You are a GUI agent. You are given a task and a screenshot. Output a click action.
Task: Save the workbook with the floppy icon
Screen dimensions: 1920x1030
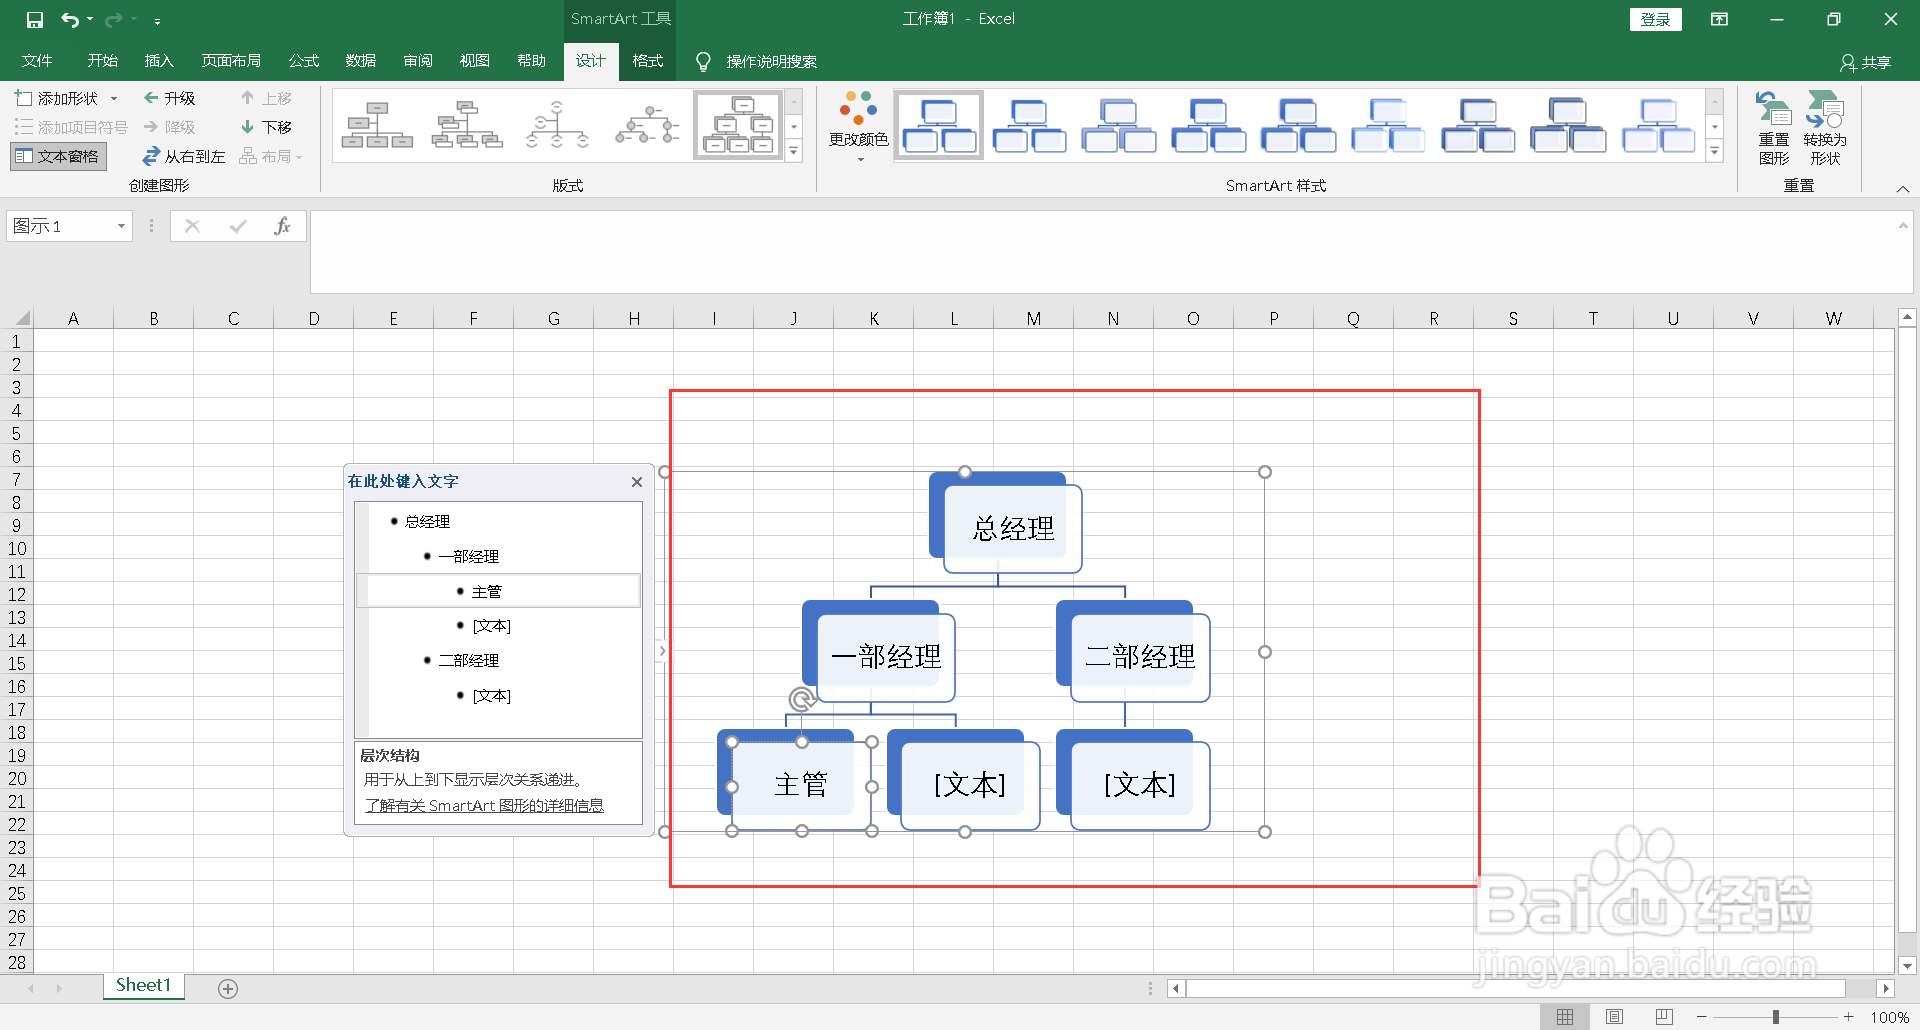(35, 19)
